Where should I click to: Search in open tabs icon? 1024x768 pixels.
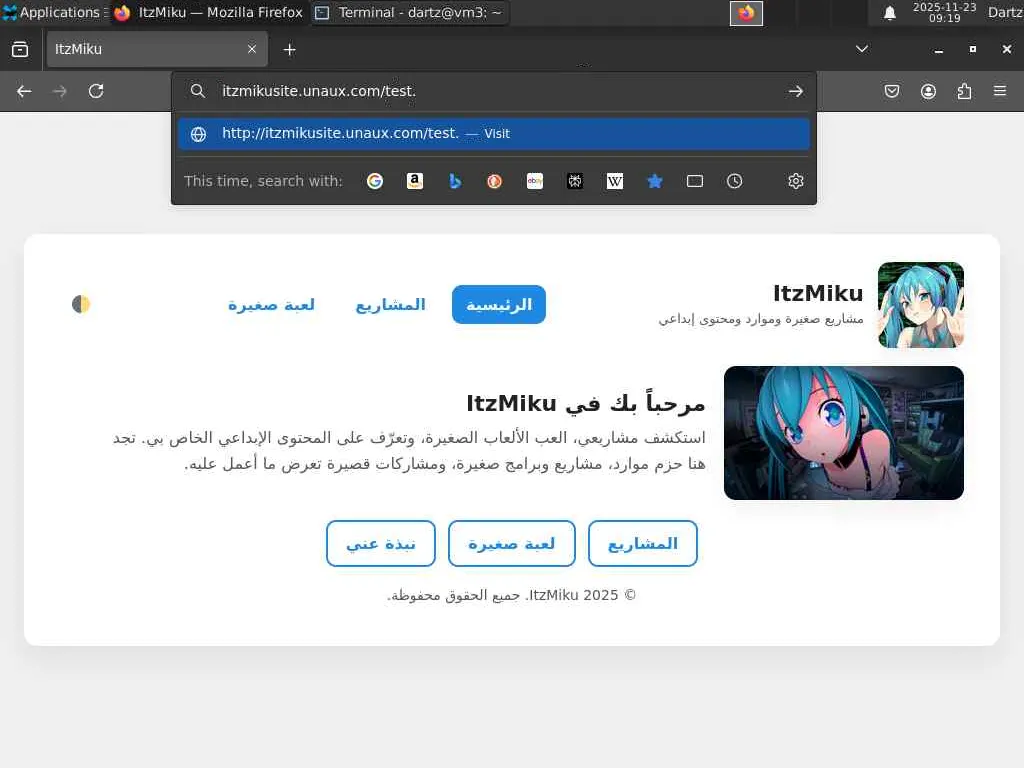[x=695, y=181]
